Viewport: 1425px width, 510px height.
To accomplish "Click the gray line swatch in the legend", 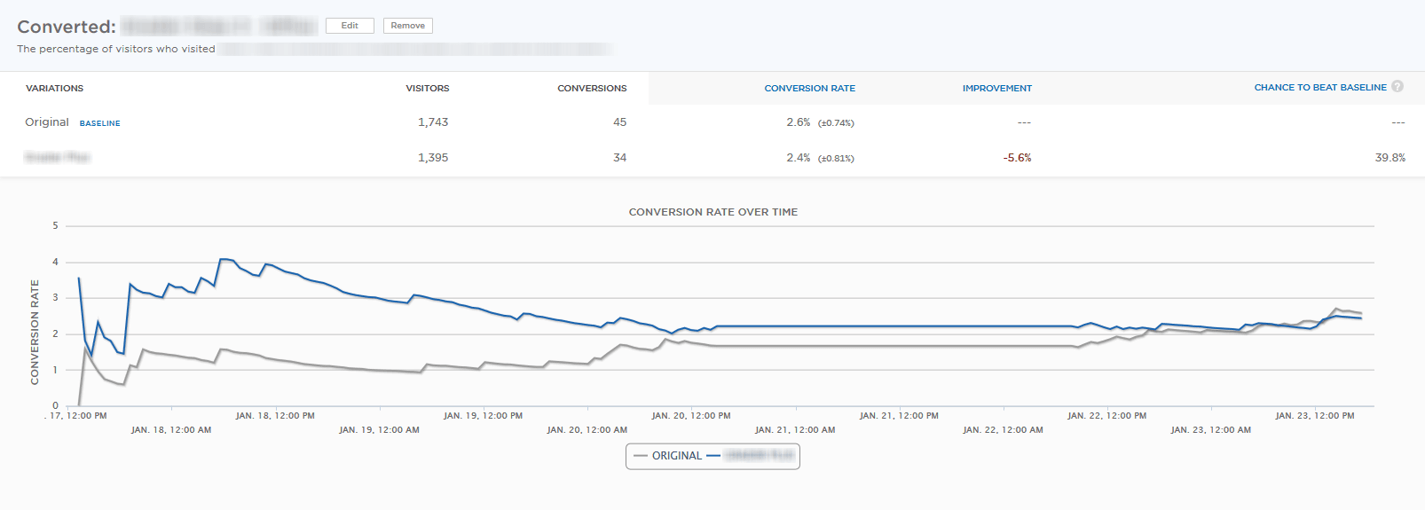I will tap(640, 456).
